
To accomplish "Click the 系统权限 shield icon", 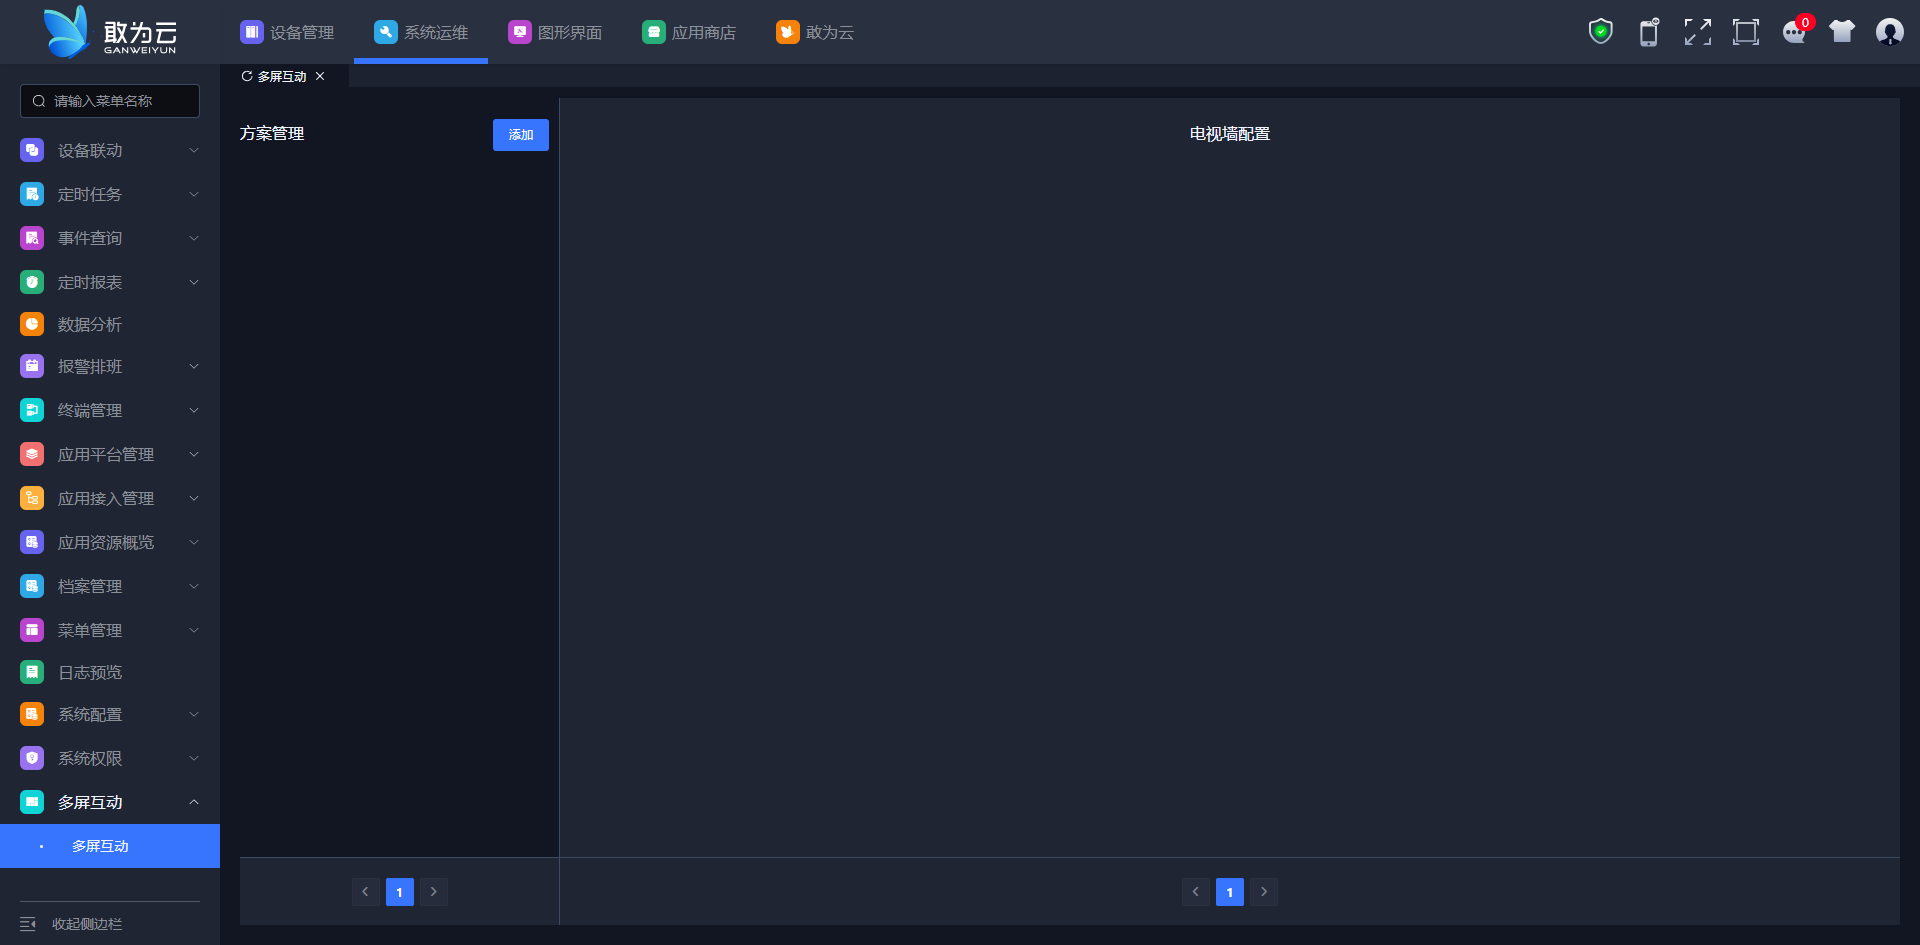I will (x=32, y=758).
